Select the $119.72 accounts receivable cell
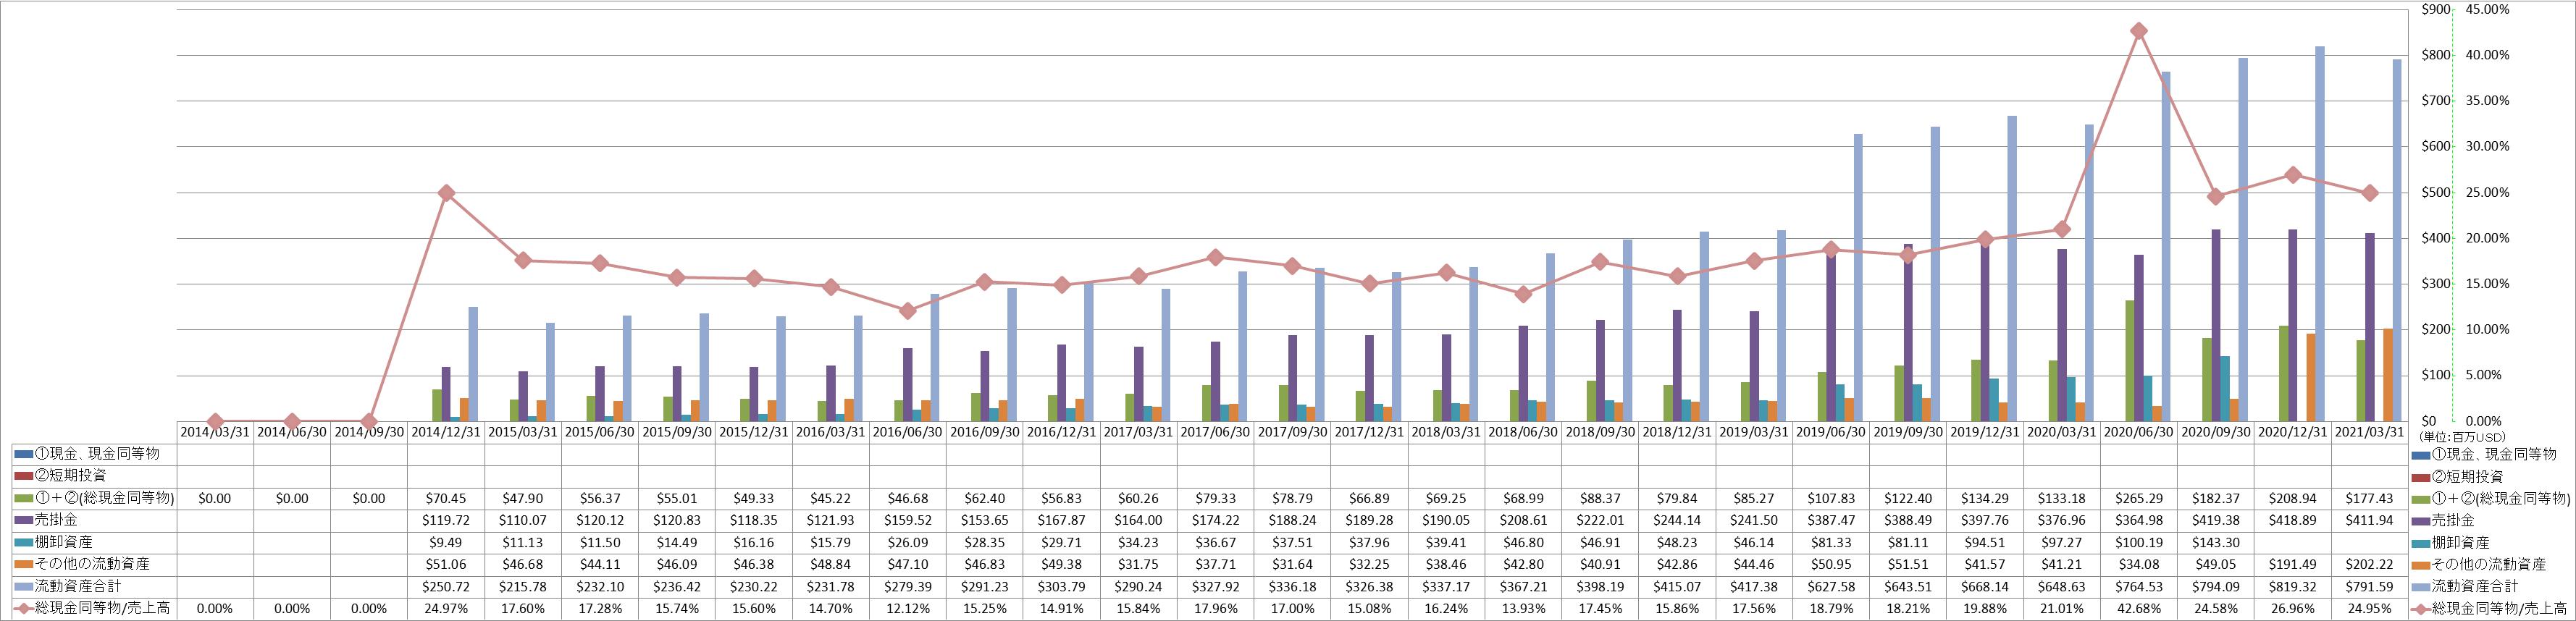This screenshot has height=621, width=2576. click(446, 520)
